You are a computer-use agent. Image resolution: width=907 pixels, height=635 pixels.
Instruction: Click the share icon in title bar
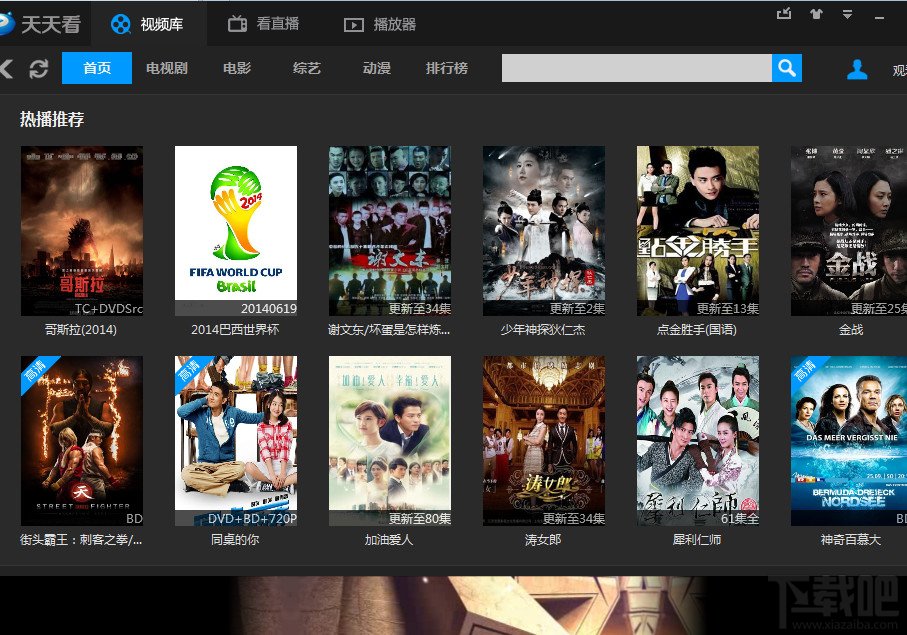784,13
